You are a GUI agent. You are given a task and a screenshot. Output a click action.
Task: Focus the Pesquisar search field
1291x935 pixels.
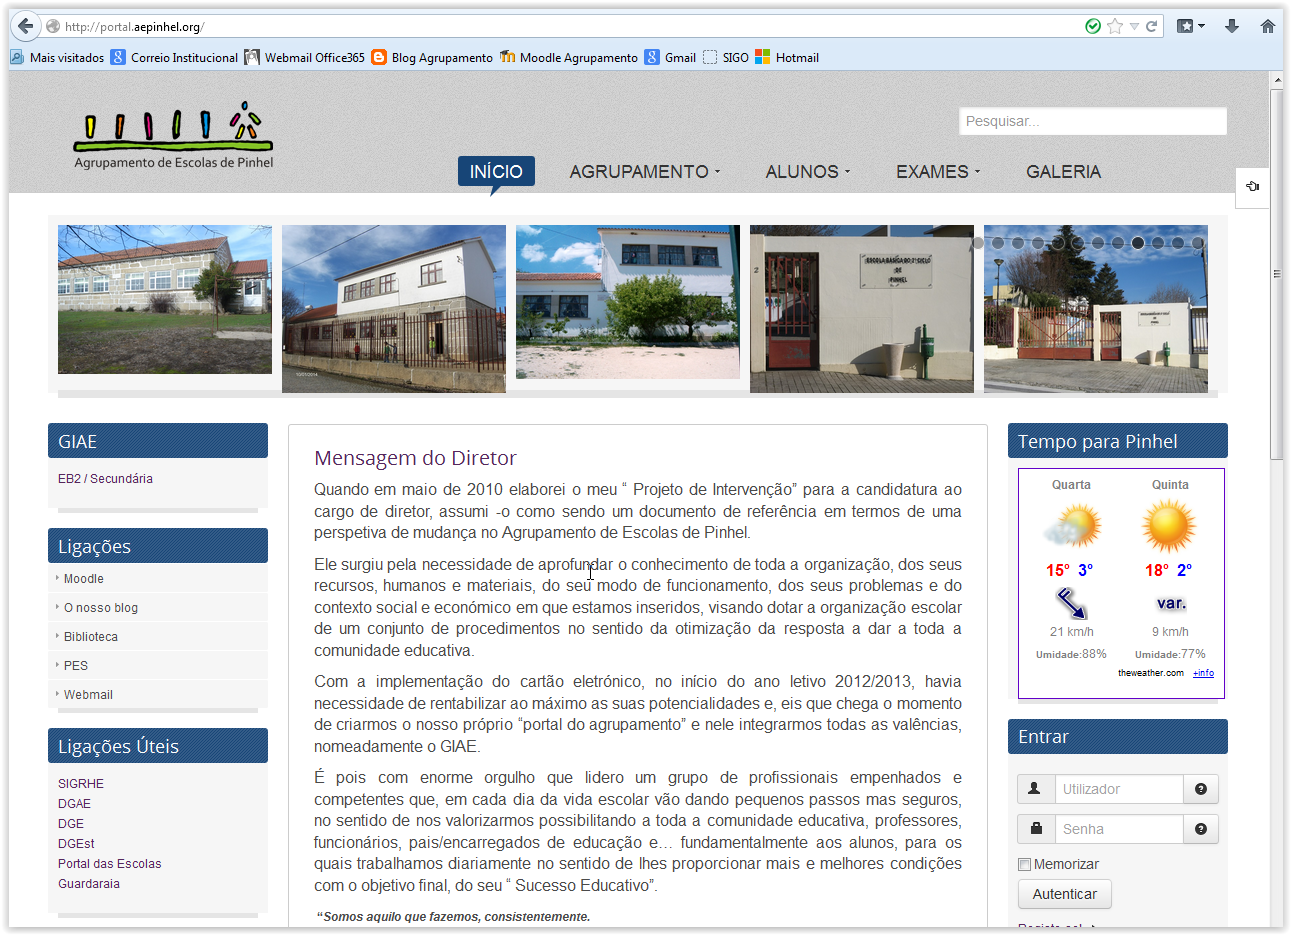1093,121
